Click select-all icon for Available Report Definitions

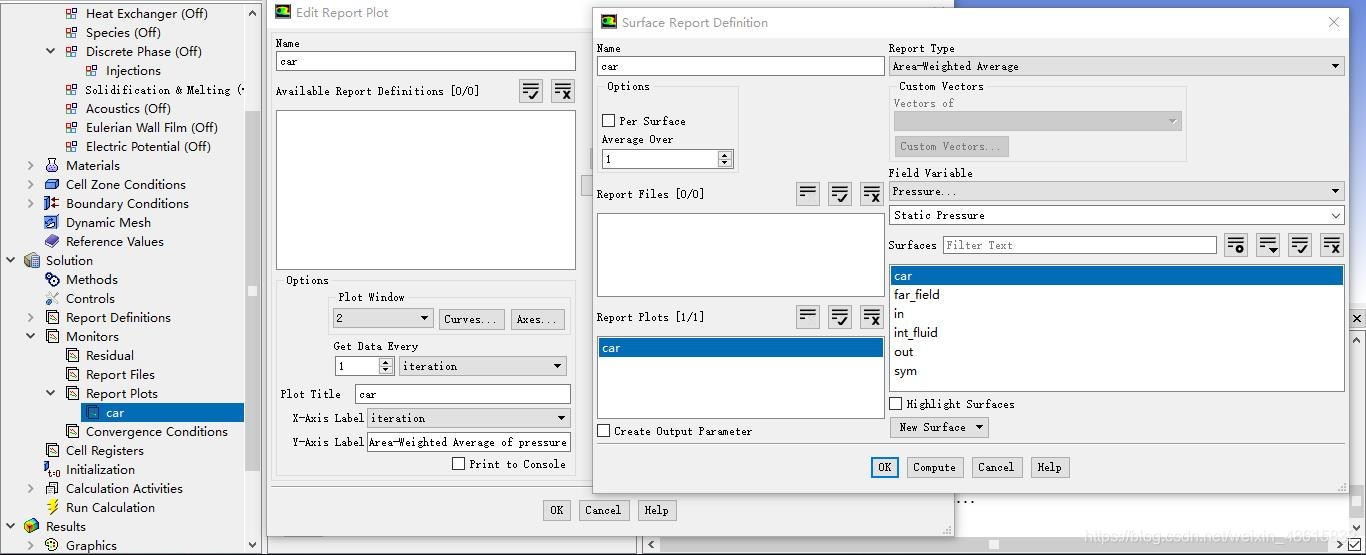pyautogui.click(x=531, y=91)
